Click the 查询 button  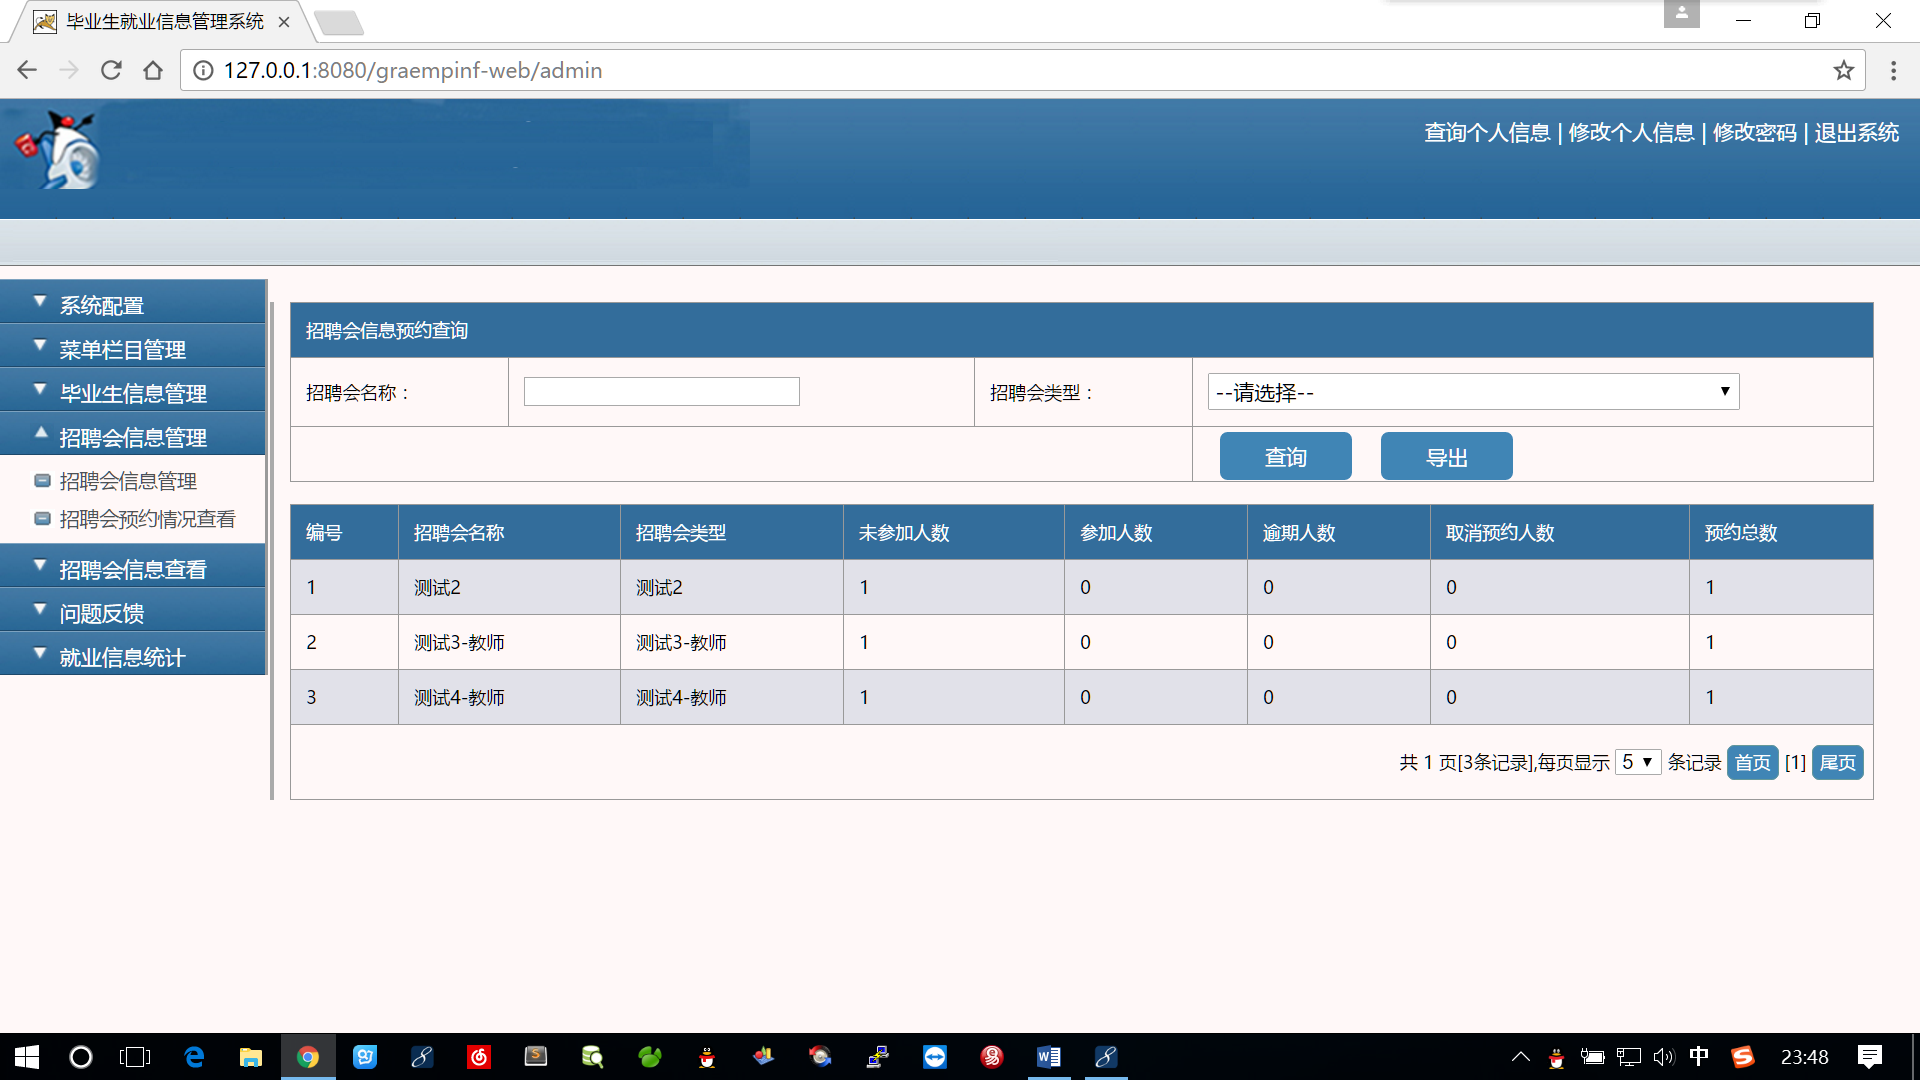1285,457
